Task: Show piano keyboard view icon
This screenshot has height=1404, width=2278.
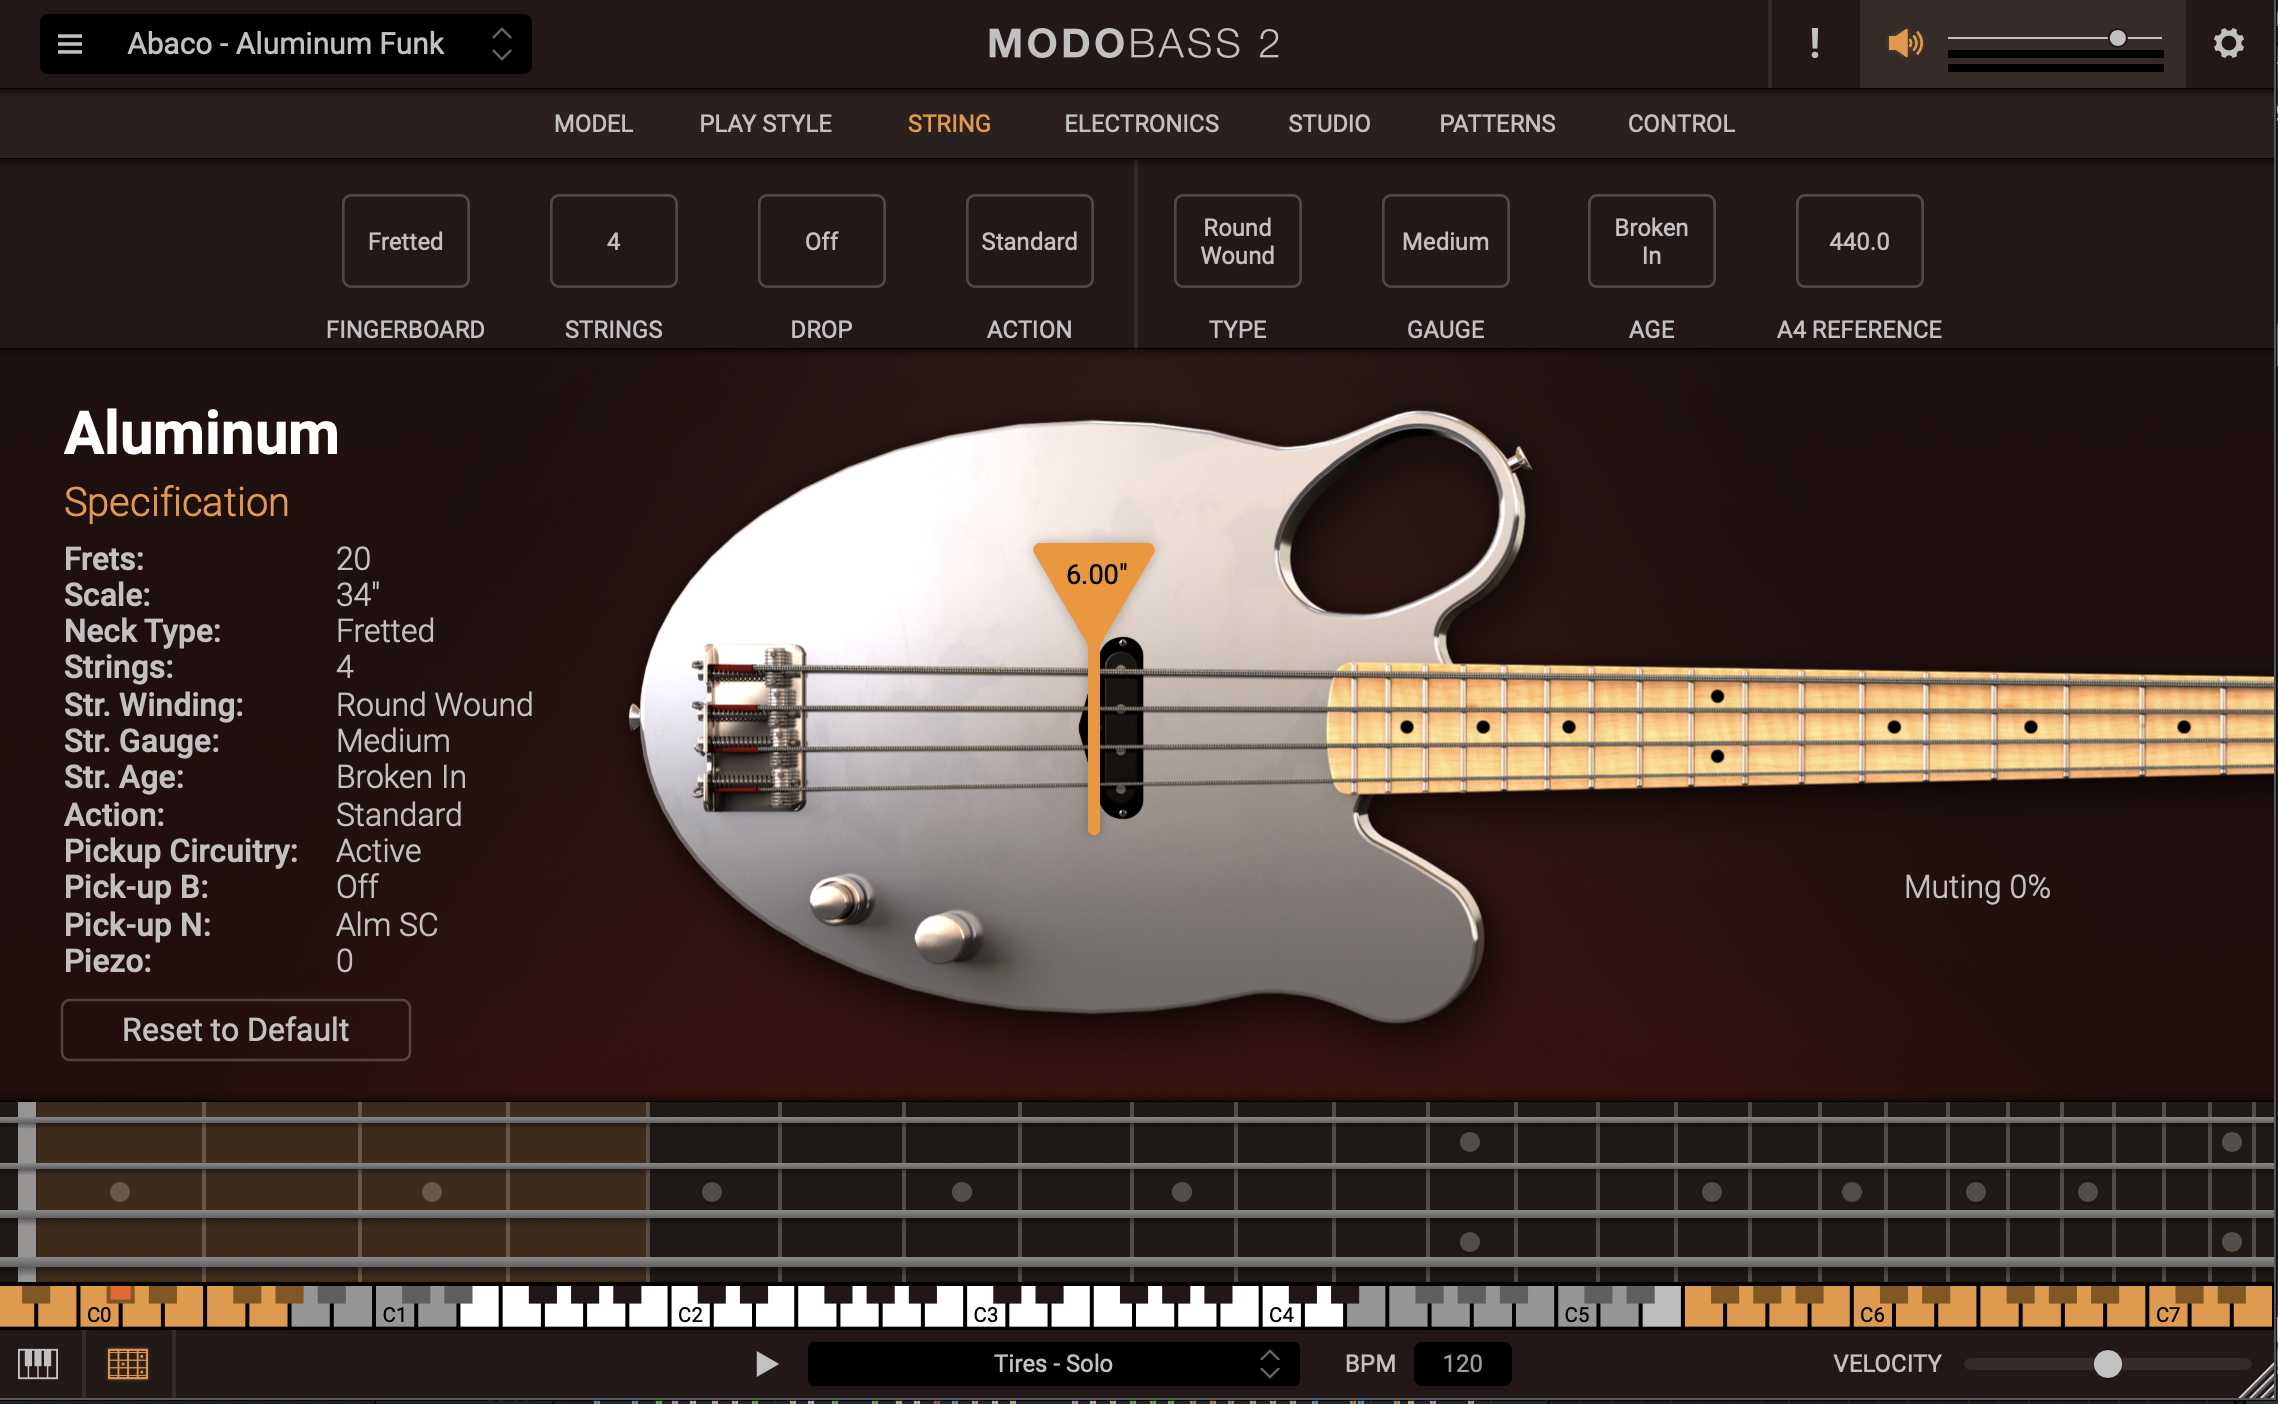Action: pyautogui.click(x=38, y=1363)
